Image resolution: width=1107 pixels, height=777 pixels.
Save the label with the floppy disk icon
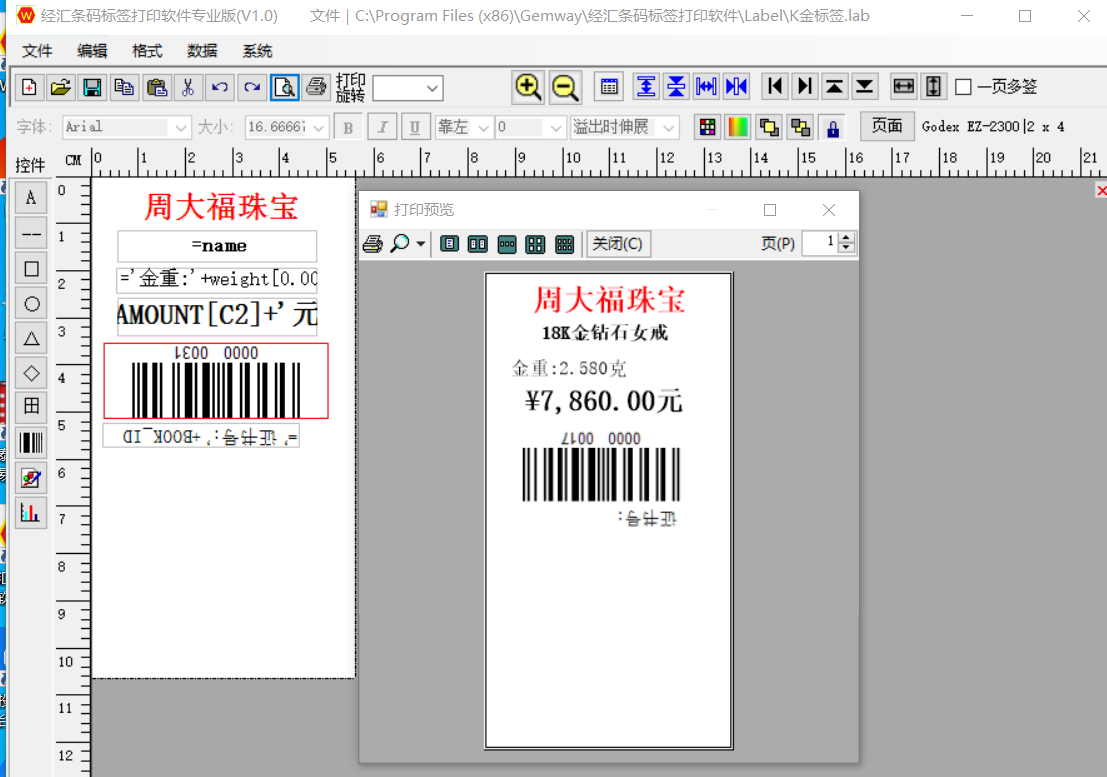click(92, 88)
